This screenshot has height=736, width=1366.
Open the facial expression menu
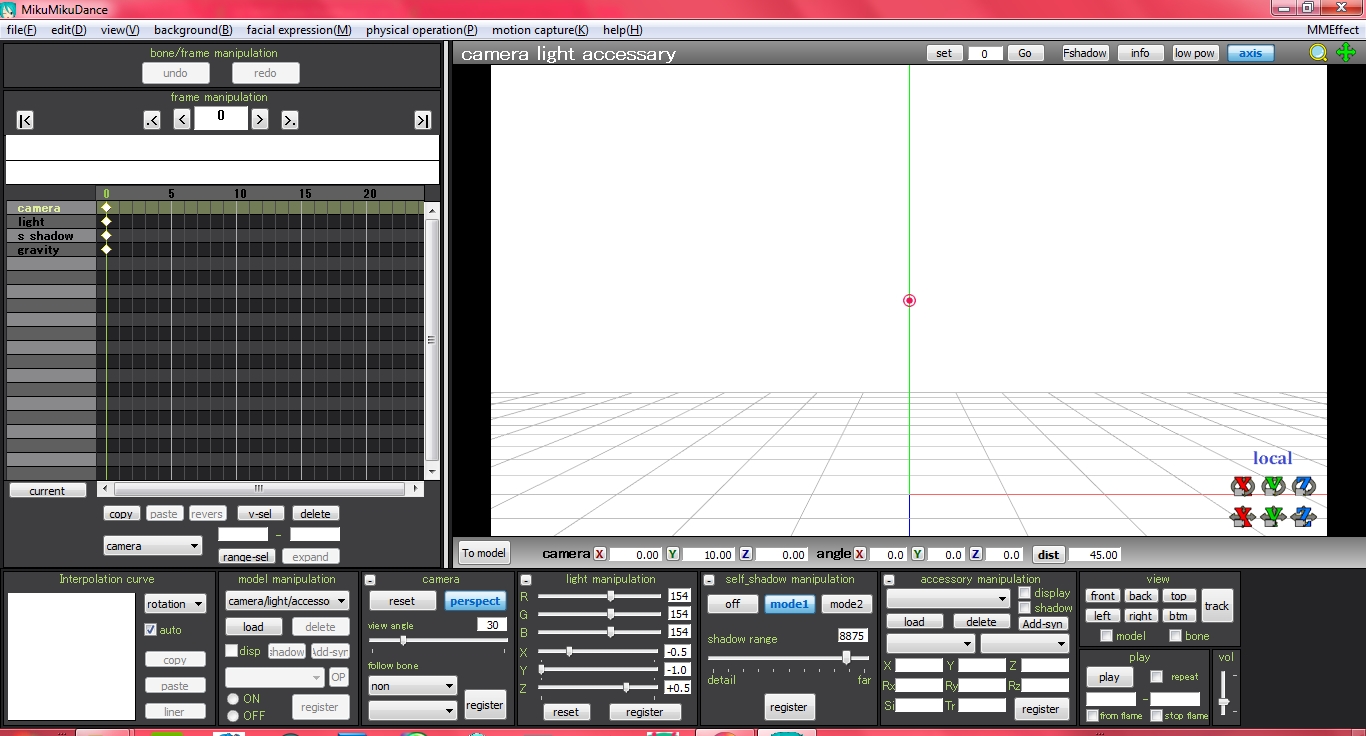click(299, 30)
